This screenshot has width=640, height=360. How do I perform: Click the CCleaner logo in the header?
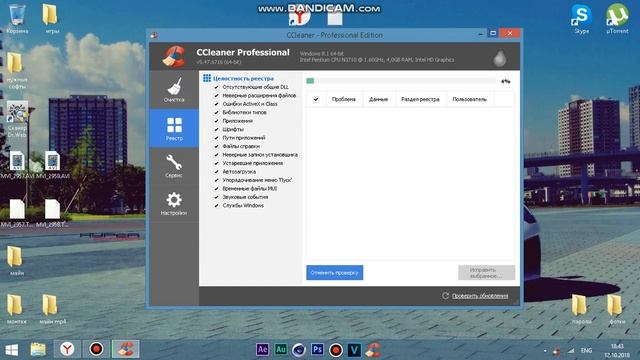pyautogui.click(x=174, y=56)
